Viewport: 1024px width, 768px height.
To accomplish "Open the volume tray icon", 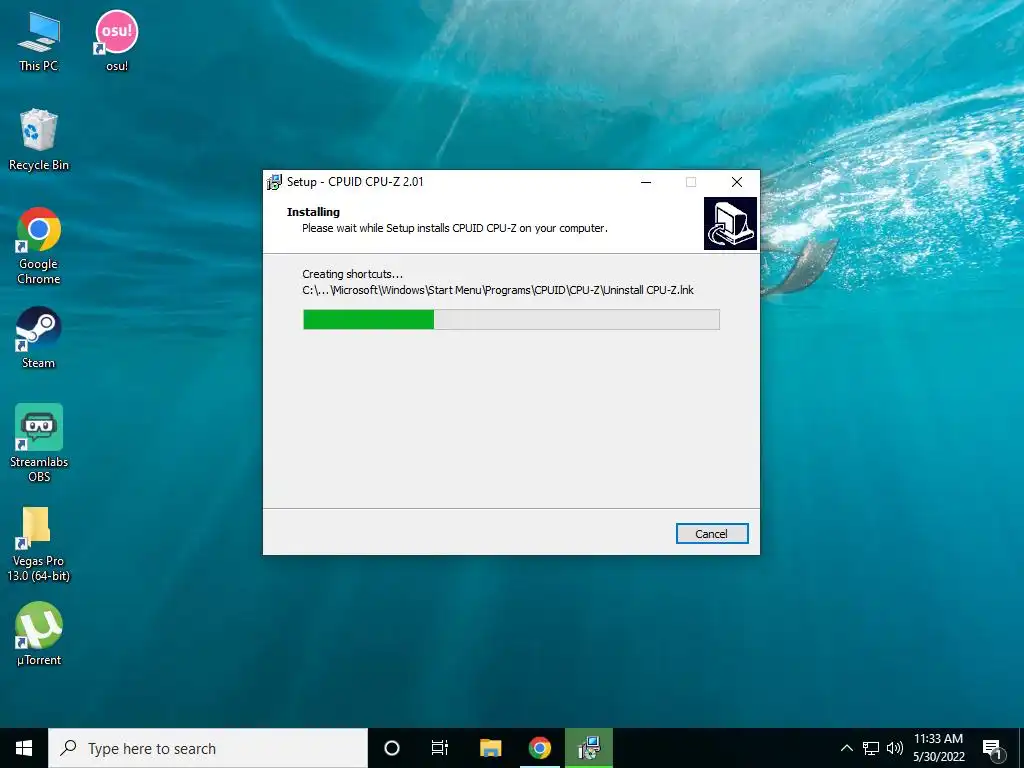I will click(x=895, y=748).
